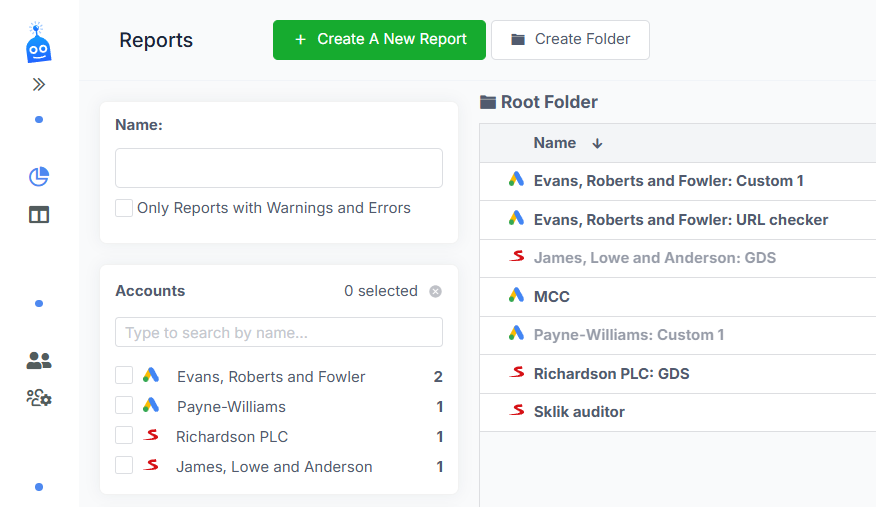
Task: Click Sklik icon on James, Lowe and Anderson: GDS row
Action: click(517, 256)
